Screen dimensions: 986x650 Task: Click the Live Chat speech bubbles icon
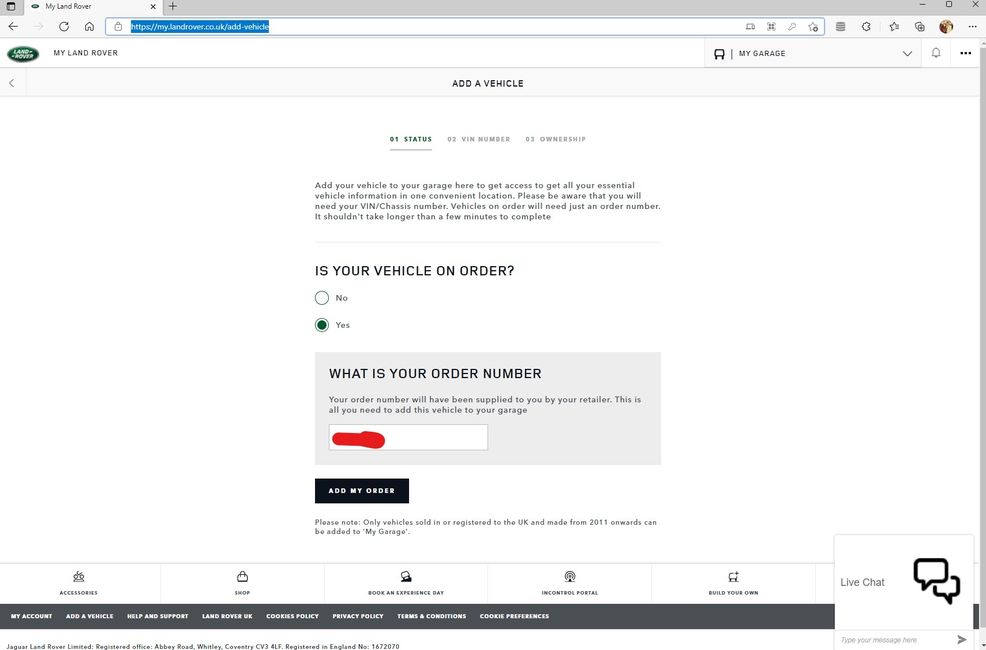pyautogui.click(x=936, y=580)
